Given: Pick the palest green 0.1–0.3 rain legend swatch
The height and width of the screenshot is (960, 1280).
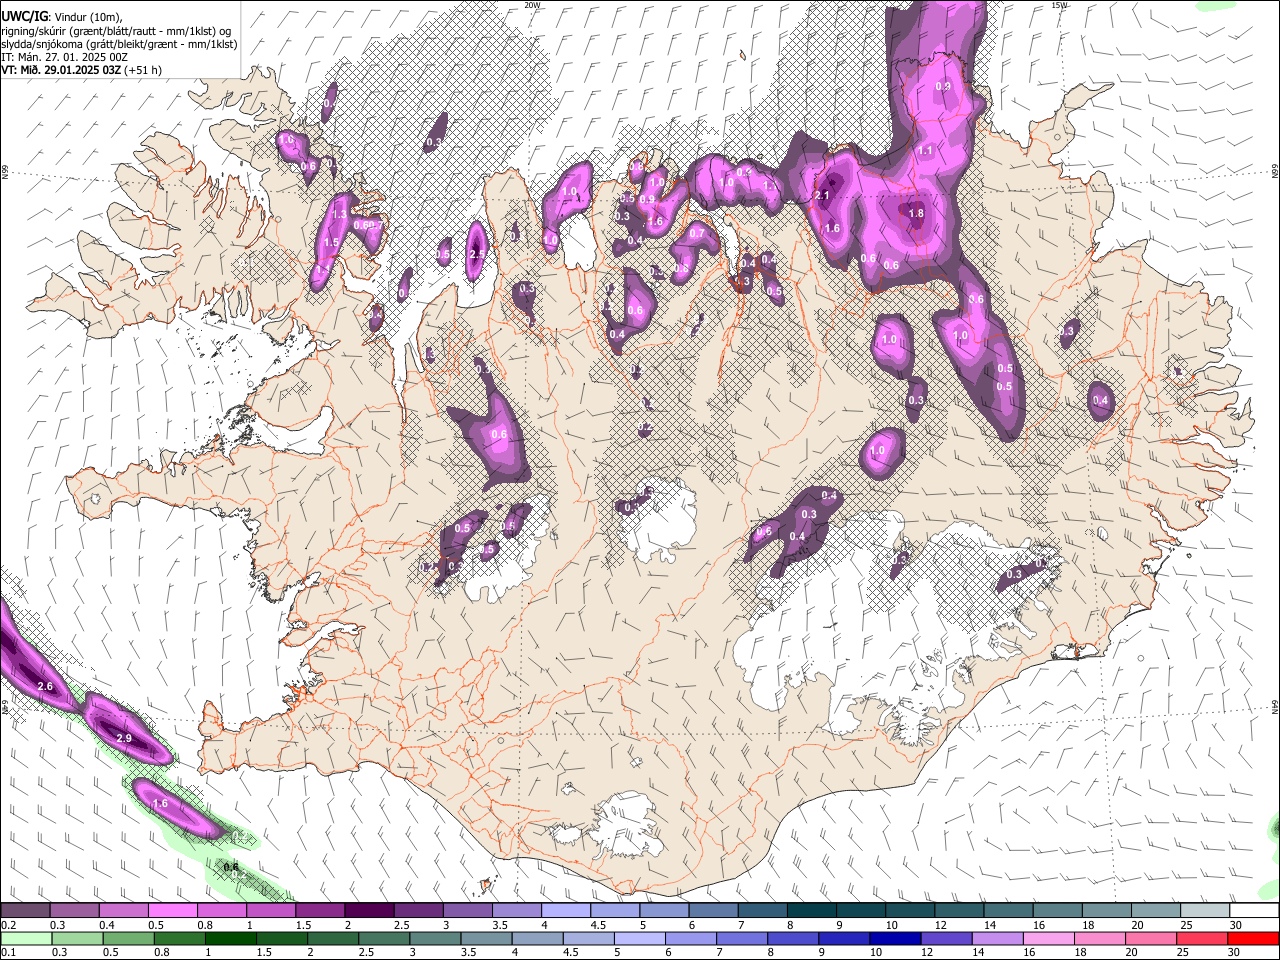Looking at the screenshot, I should [x=26, y=938].
